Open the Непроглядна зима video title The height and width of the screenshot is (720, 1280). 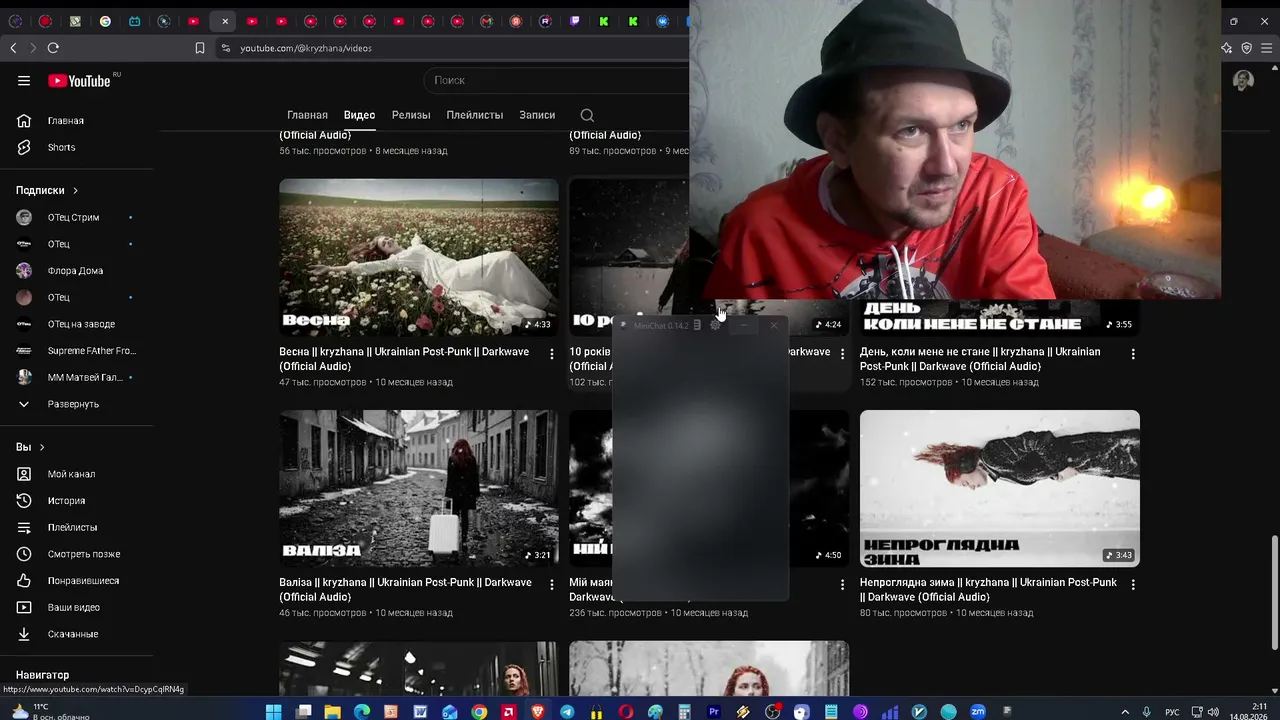(x=988, y=590)
